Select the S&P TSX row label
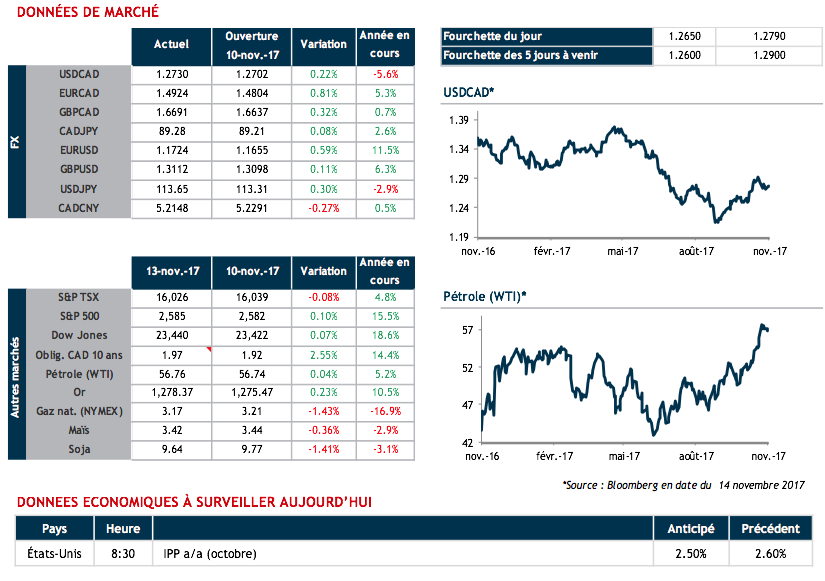This screenshot has height=581, width=825. 79,297
